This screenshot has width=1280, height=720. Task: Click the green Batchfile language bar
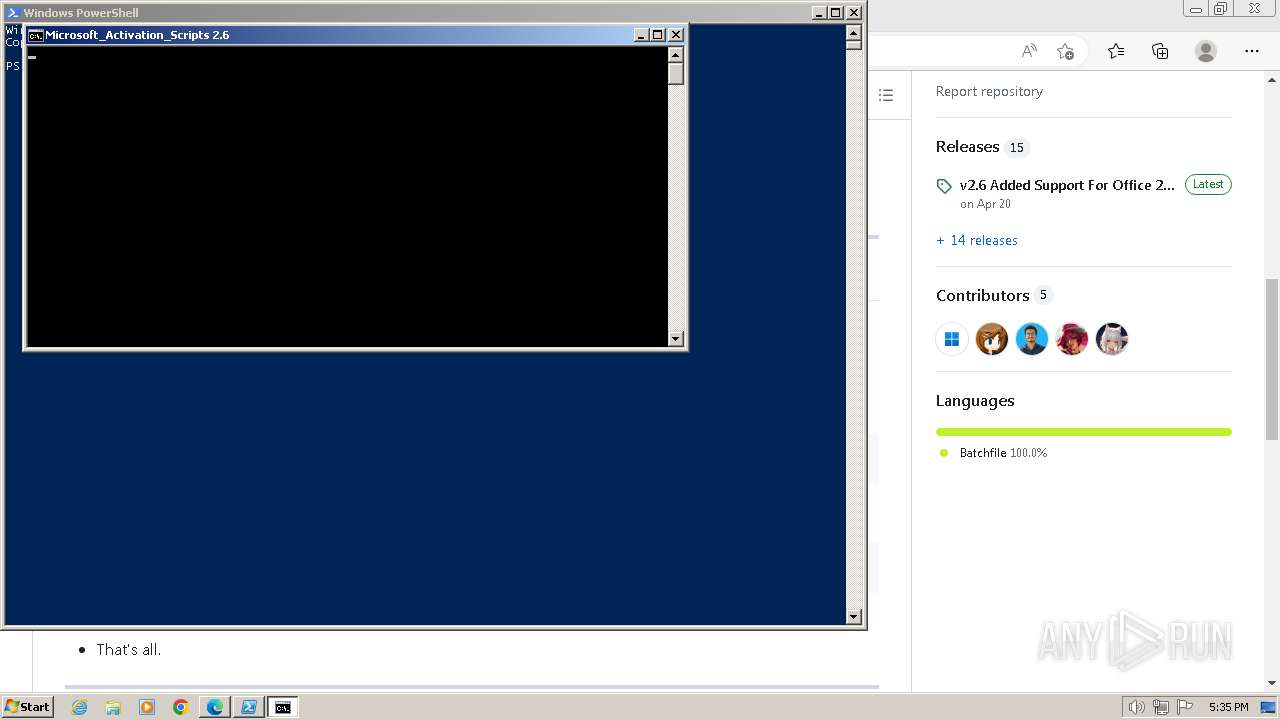pos(1084,432)
